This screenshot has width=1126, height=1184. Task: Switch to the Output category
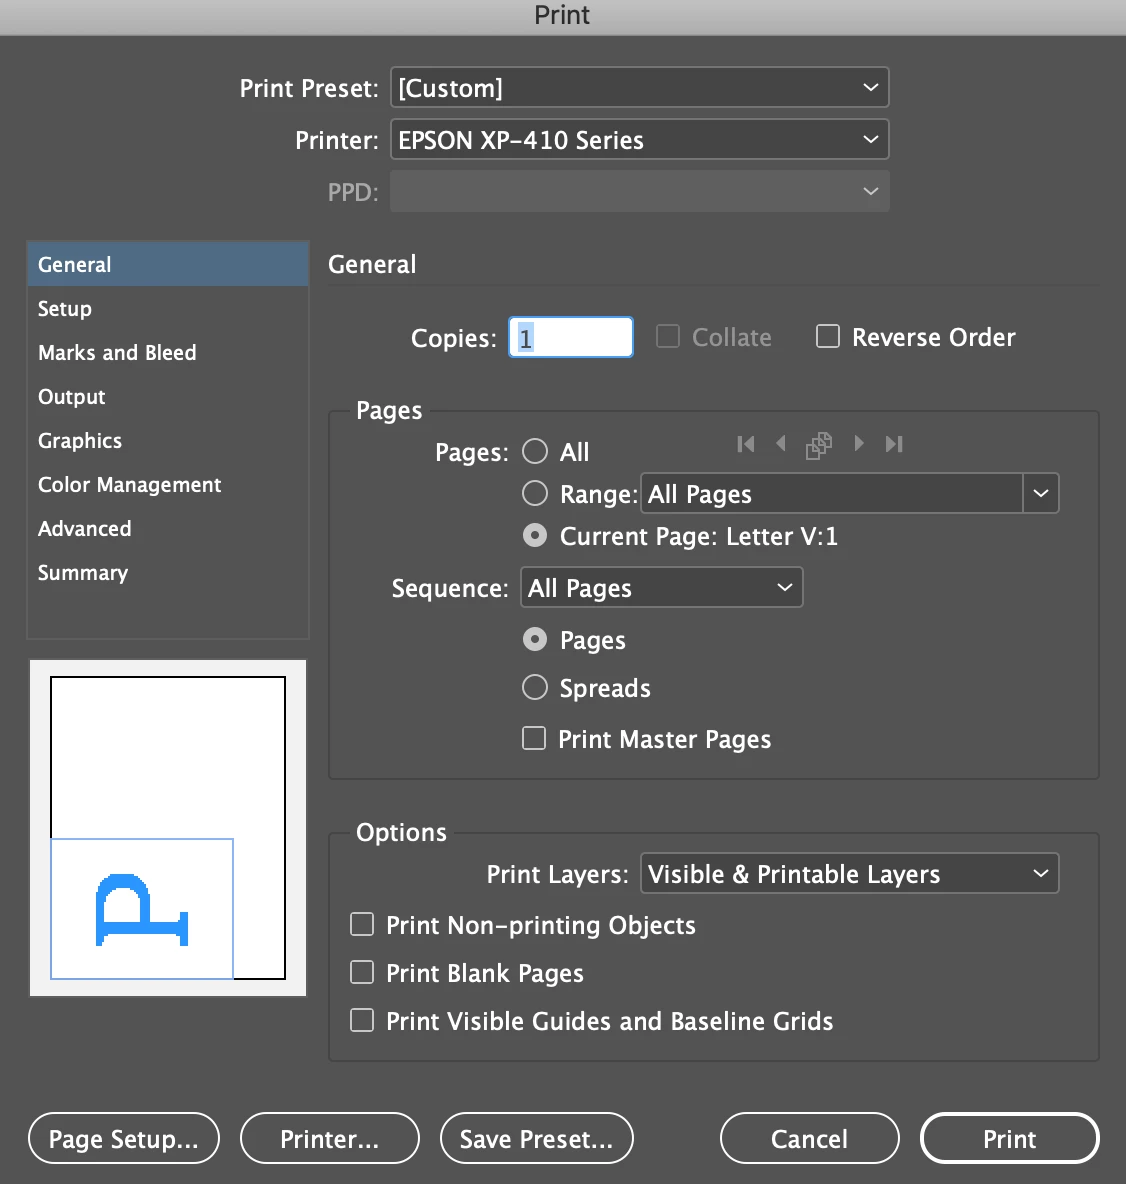pyautogui.click(x=168, y=396)
